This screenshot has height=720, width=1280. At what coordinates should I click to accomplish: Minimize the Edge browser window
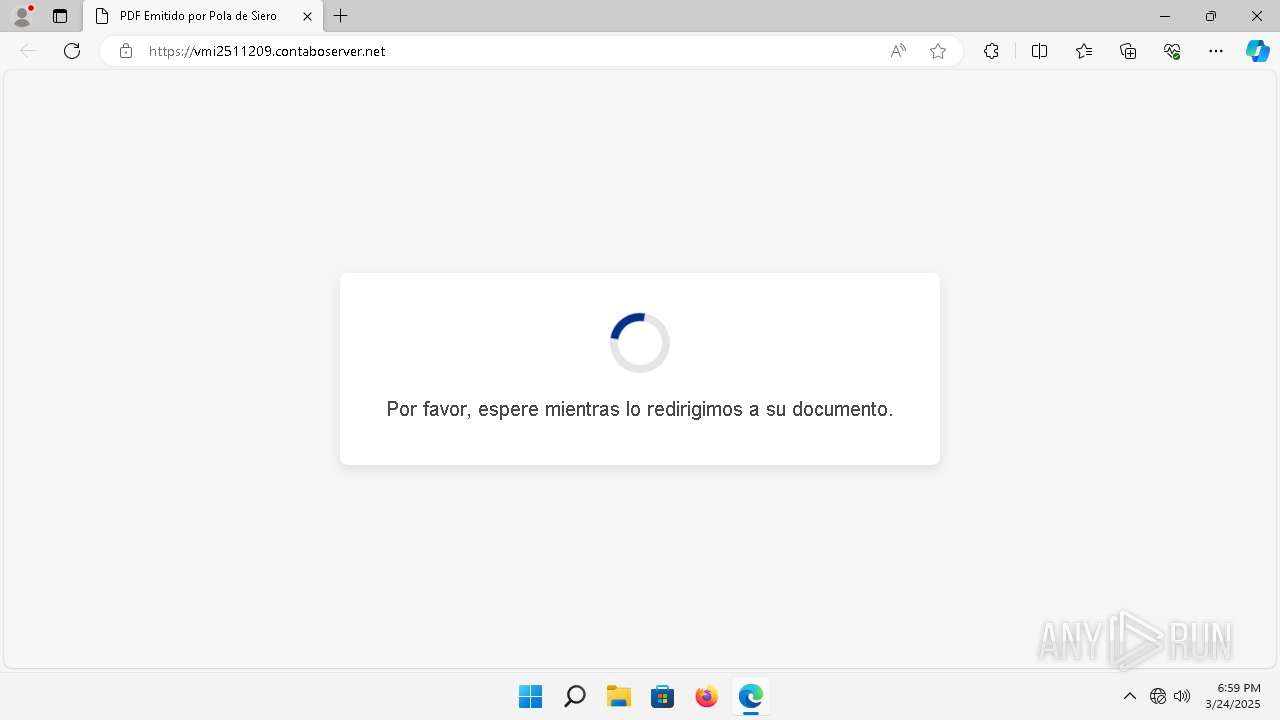[1165, 16]
